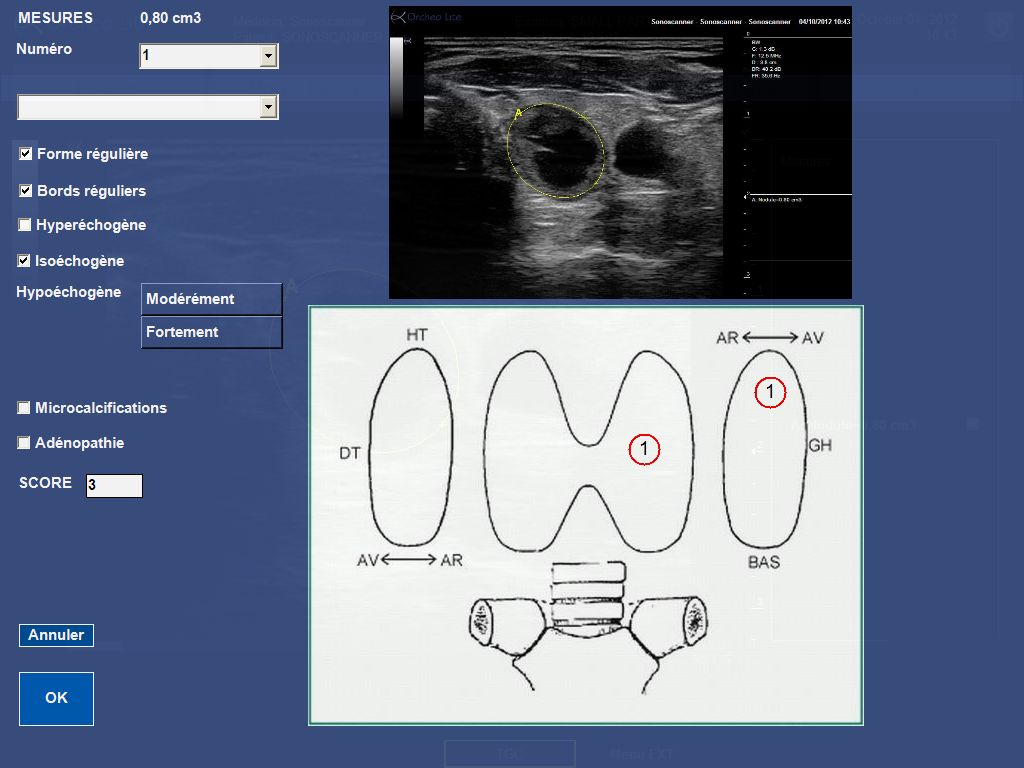Toggle the Isoéchogène checkbox
1024x768 pixels.
click(x=24, y=261)
